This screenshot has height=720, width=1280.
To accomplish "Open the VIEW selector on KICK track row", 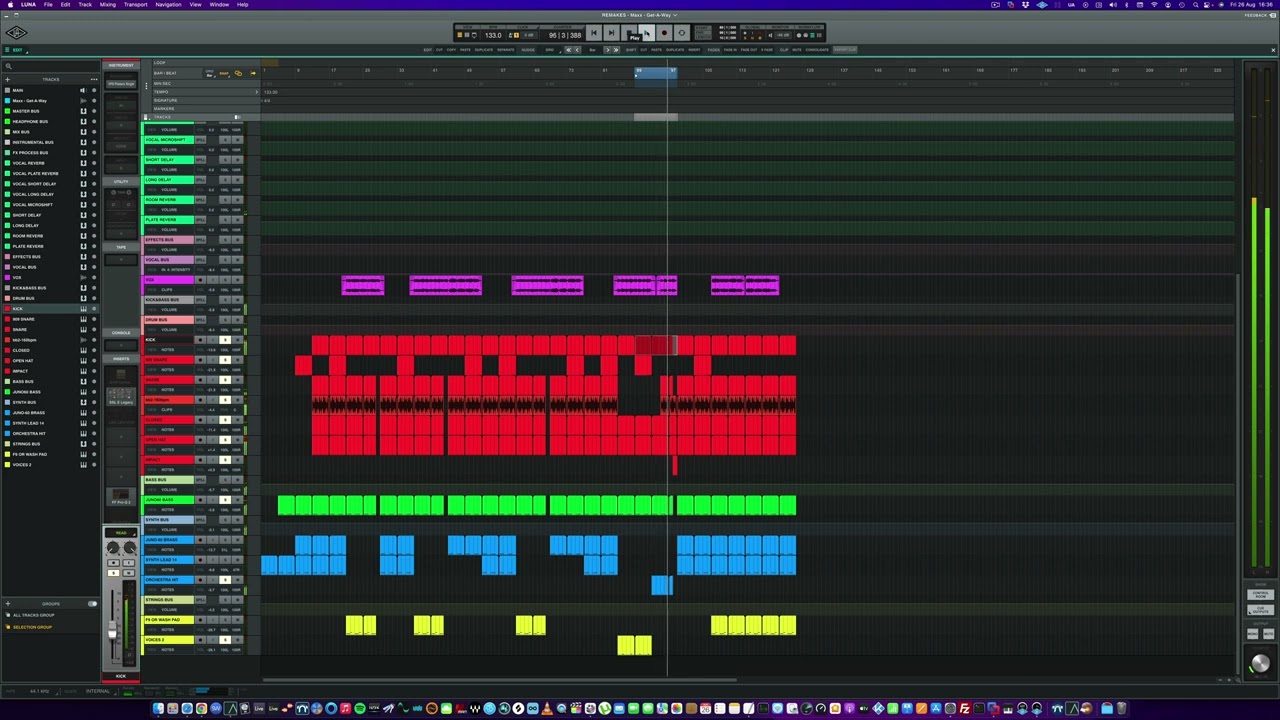I will coord(152,350).
